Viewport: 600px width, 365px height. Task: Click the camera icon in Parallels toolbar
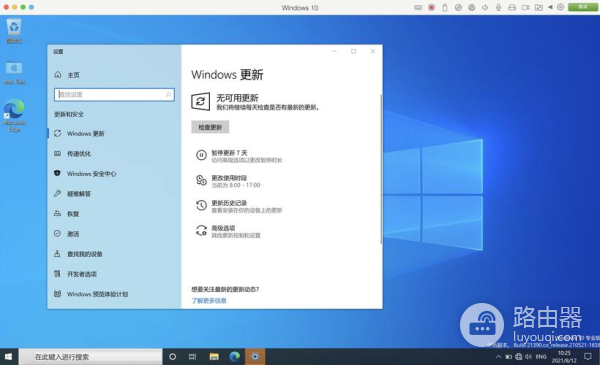click(x=525, y=7)
